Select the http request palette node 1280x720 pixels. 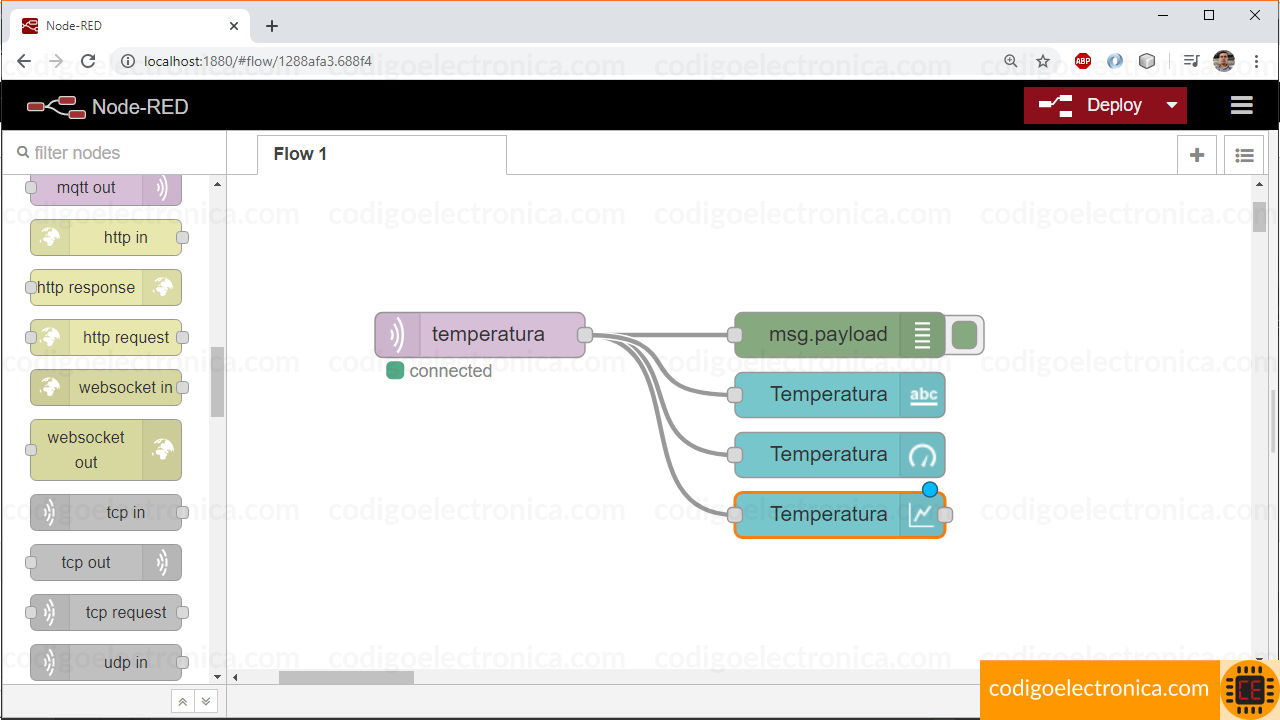coord(106,337)
